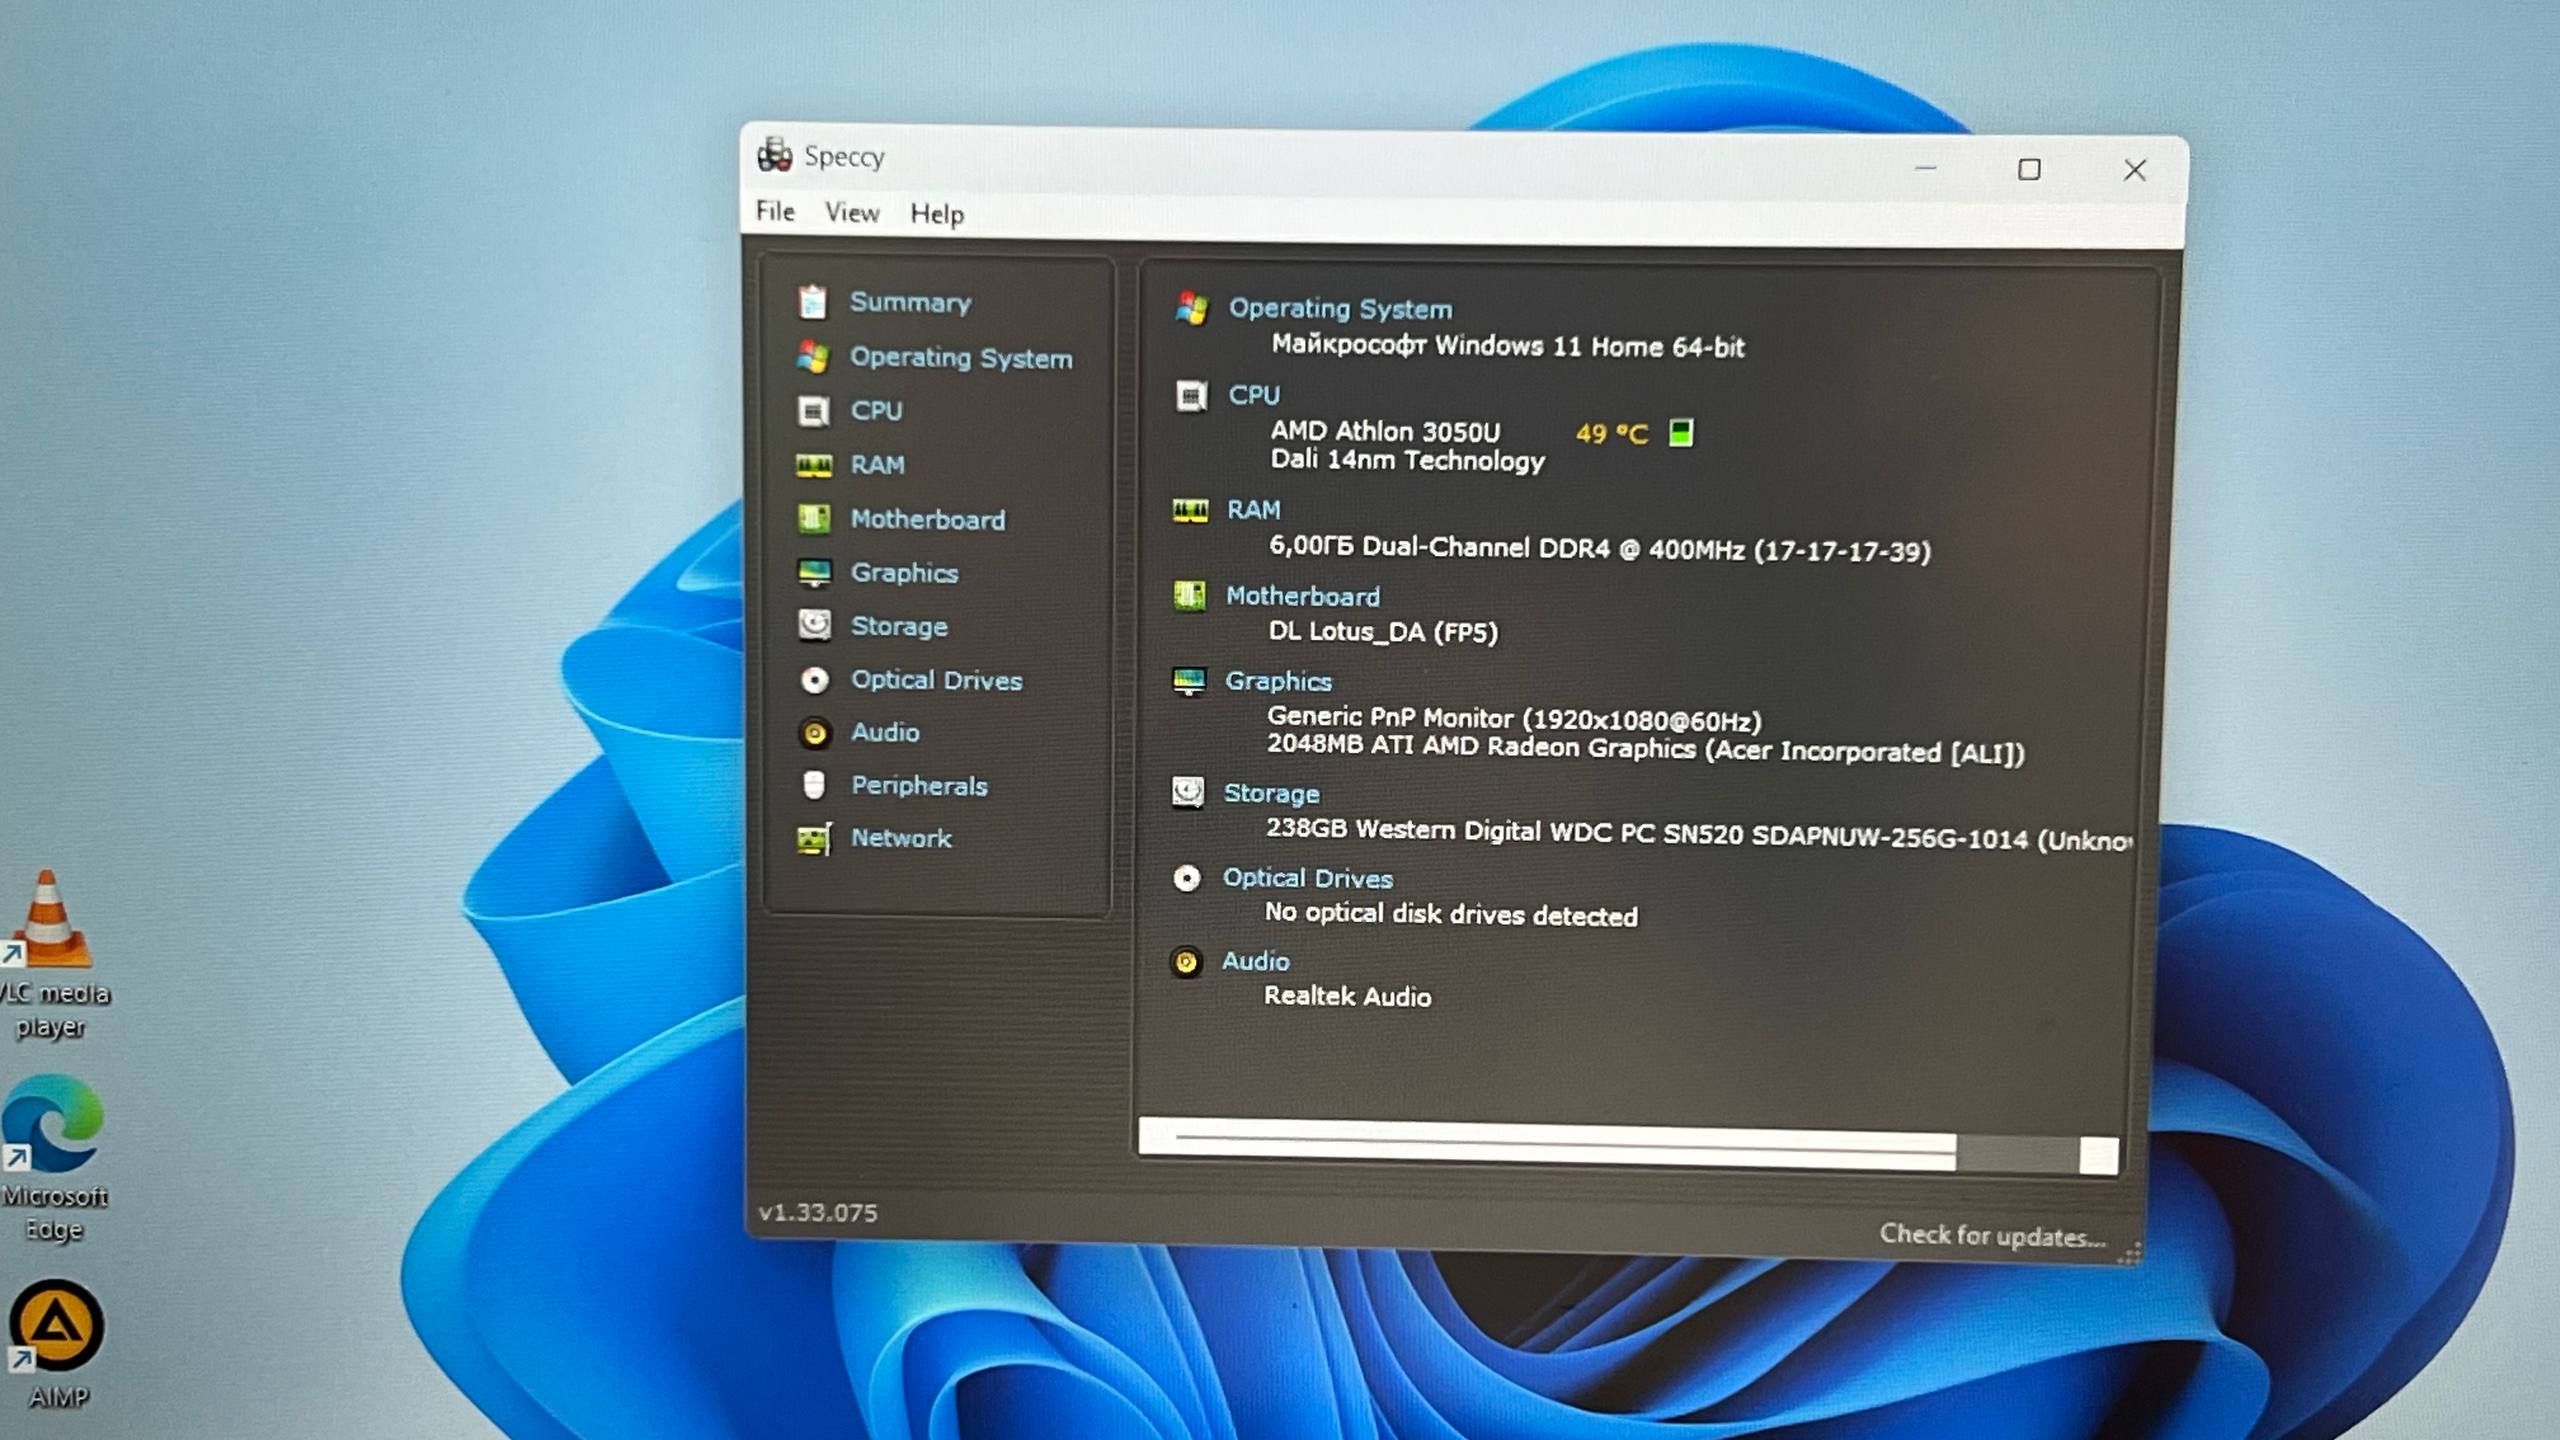This screenshot has height=1440, width=2560.
Task: Click the 49 °C CPU temperature reading
Action: click(x=1611, y=434)
